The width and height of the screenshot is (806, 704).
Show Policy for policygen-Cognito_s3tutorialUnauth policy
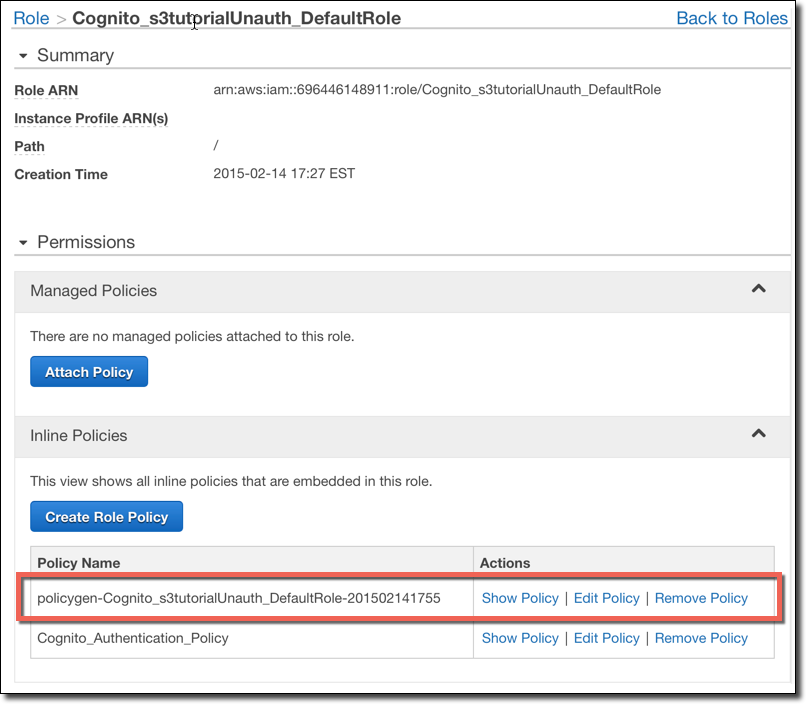tap(520, 598)
